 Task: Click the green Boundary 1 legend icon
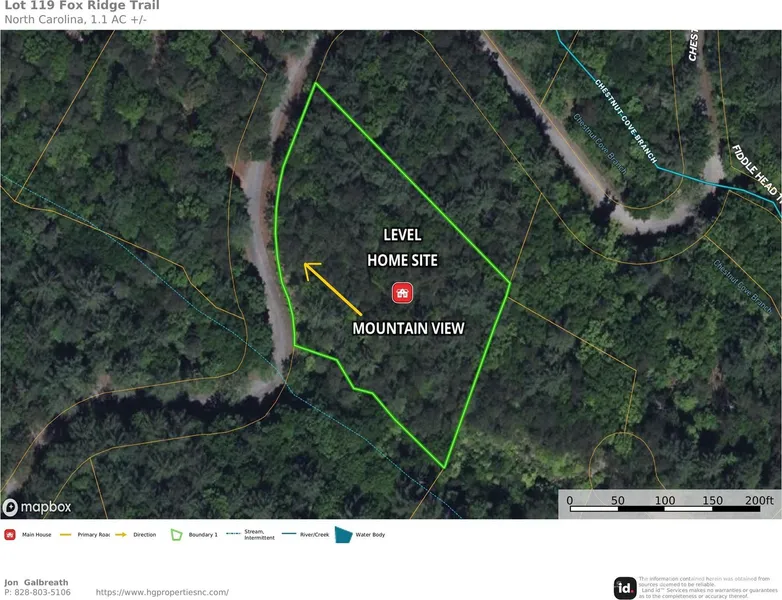(x=176, y=535)
